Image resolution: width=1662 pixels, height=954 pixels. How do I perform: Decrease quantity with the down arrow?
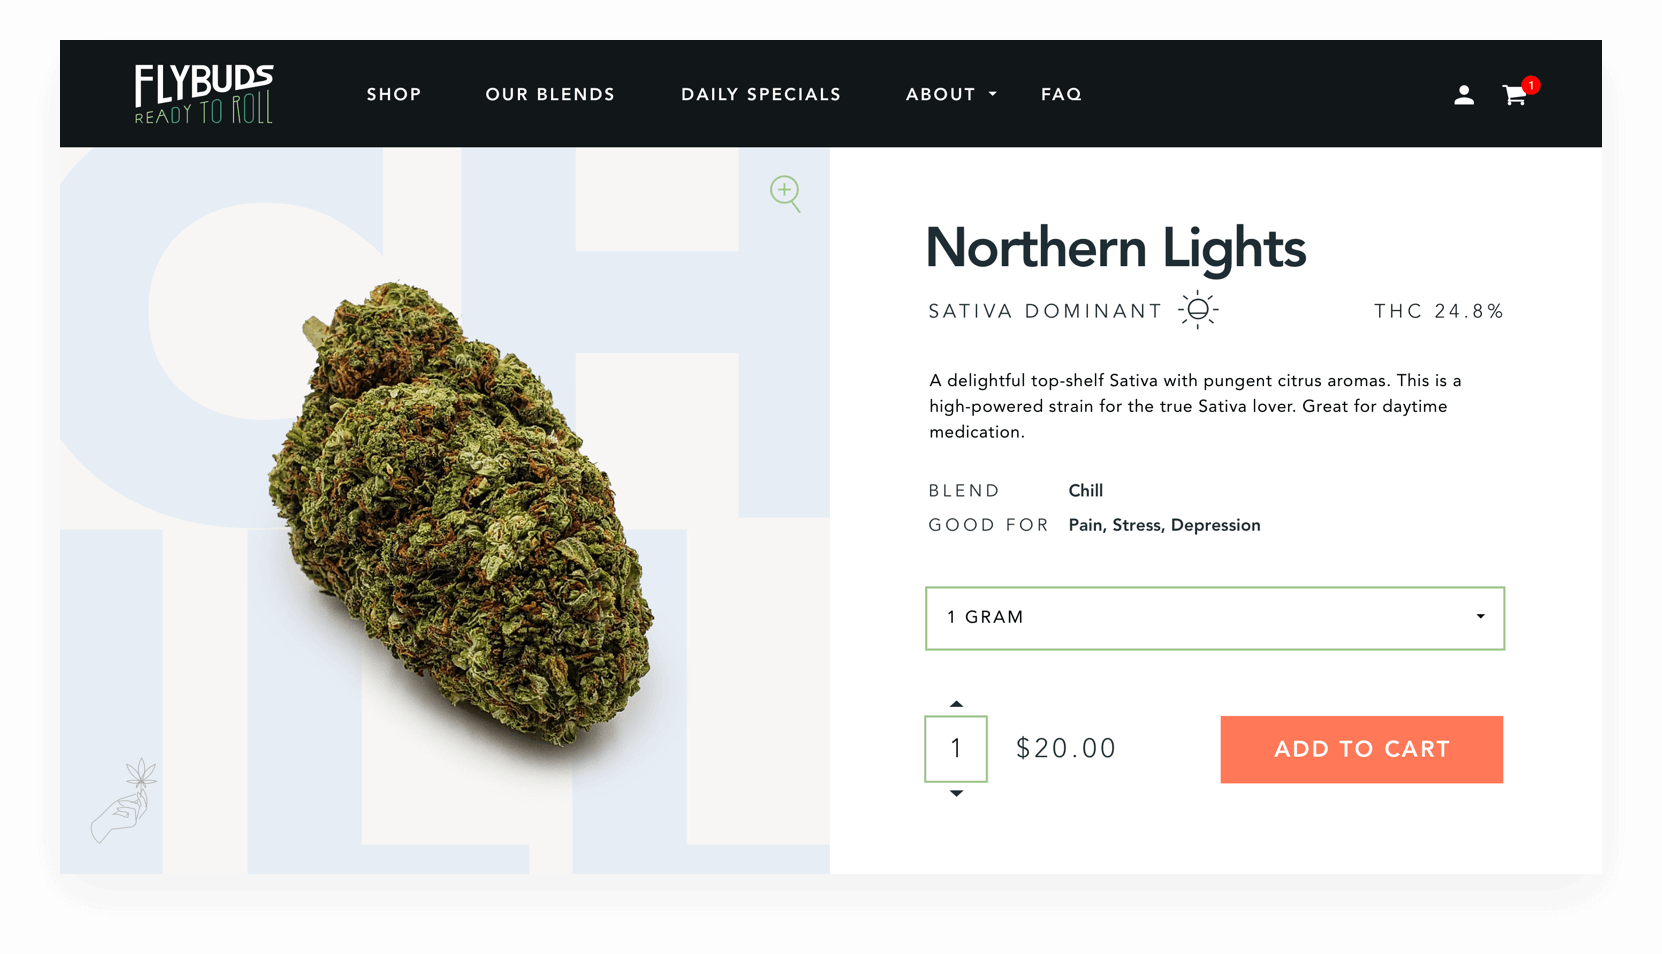click(x=956, y=793)
